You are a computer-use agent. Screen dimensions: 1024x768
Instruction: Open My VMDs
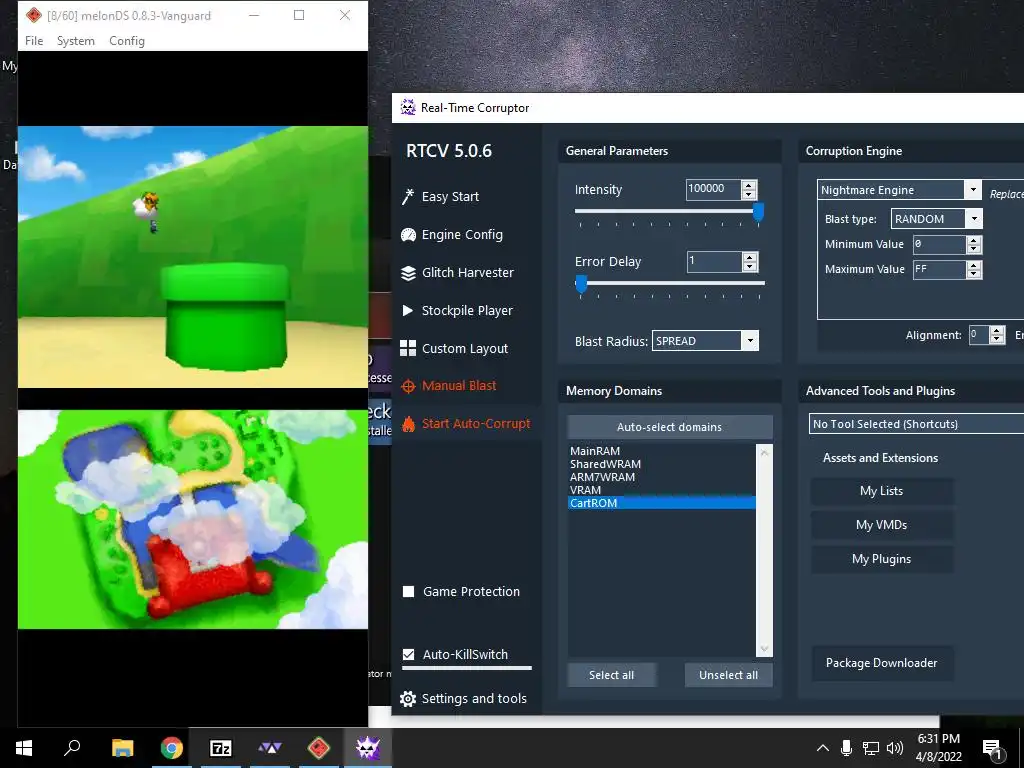click(882, 525)
